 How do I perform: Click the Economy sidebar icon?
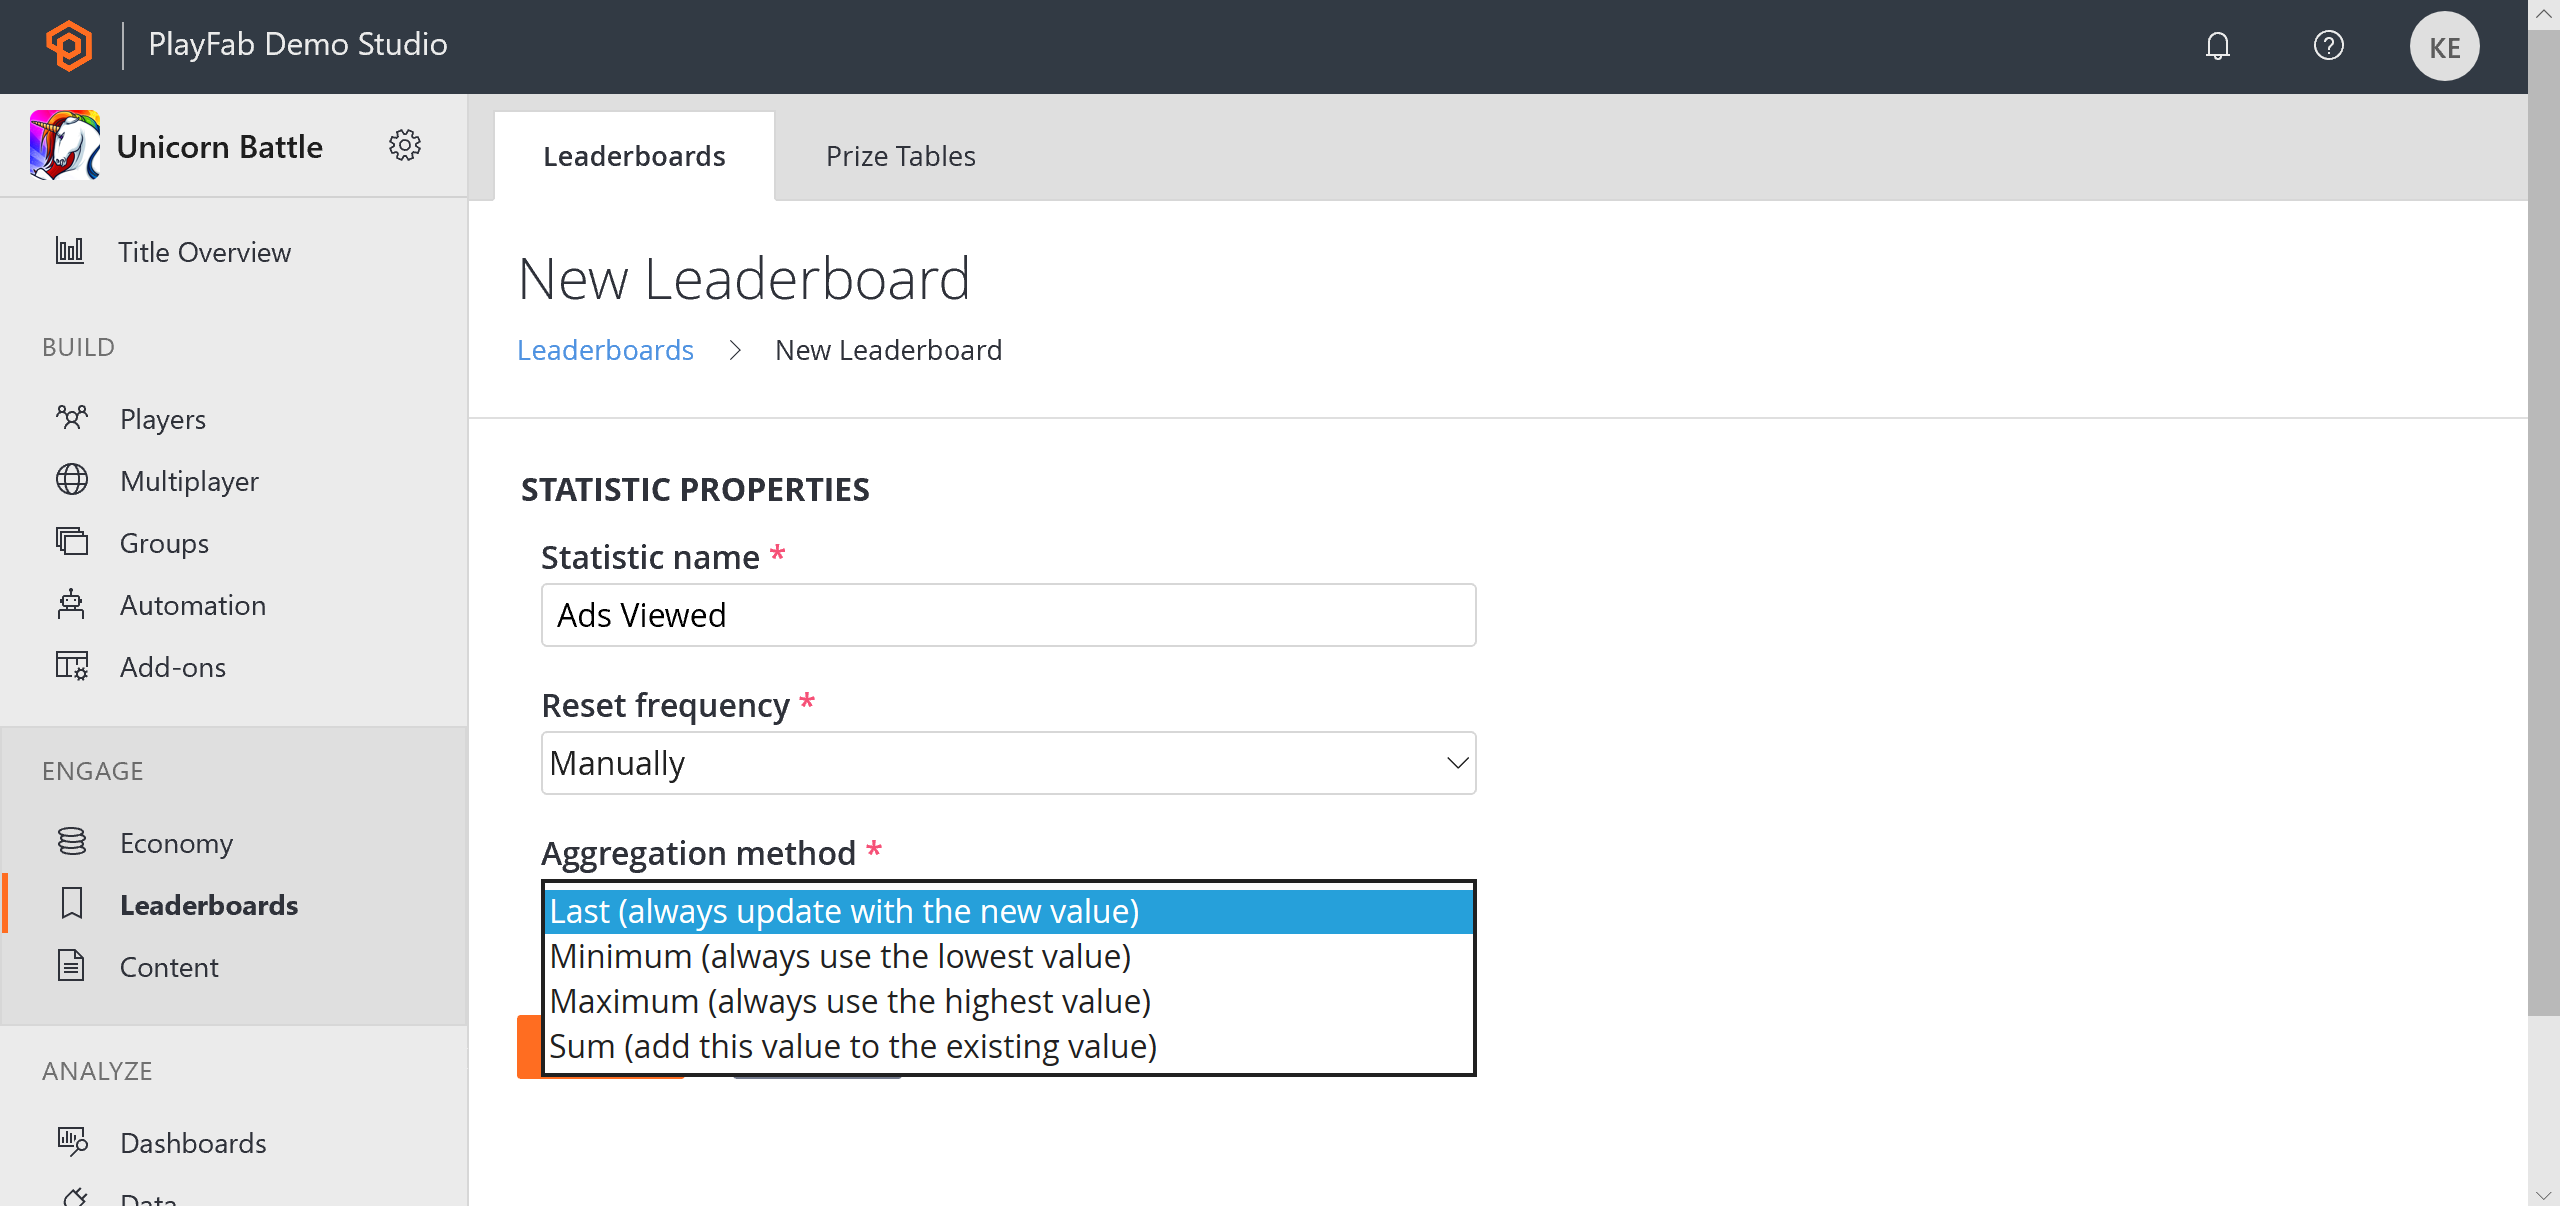point(72,842)
